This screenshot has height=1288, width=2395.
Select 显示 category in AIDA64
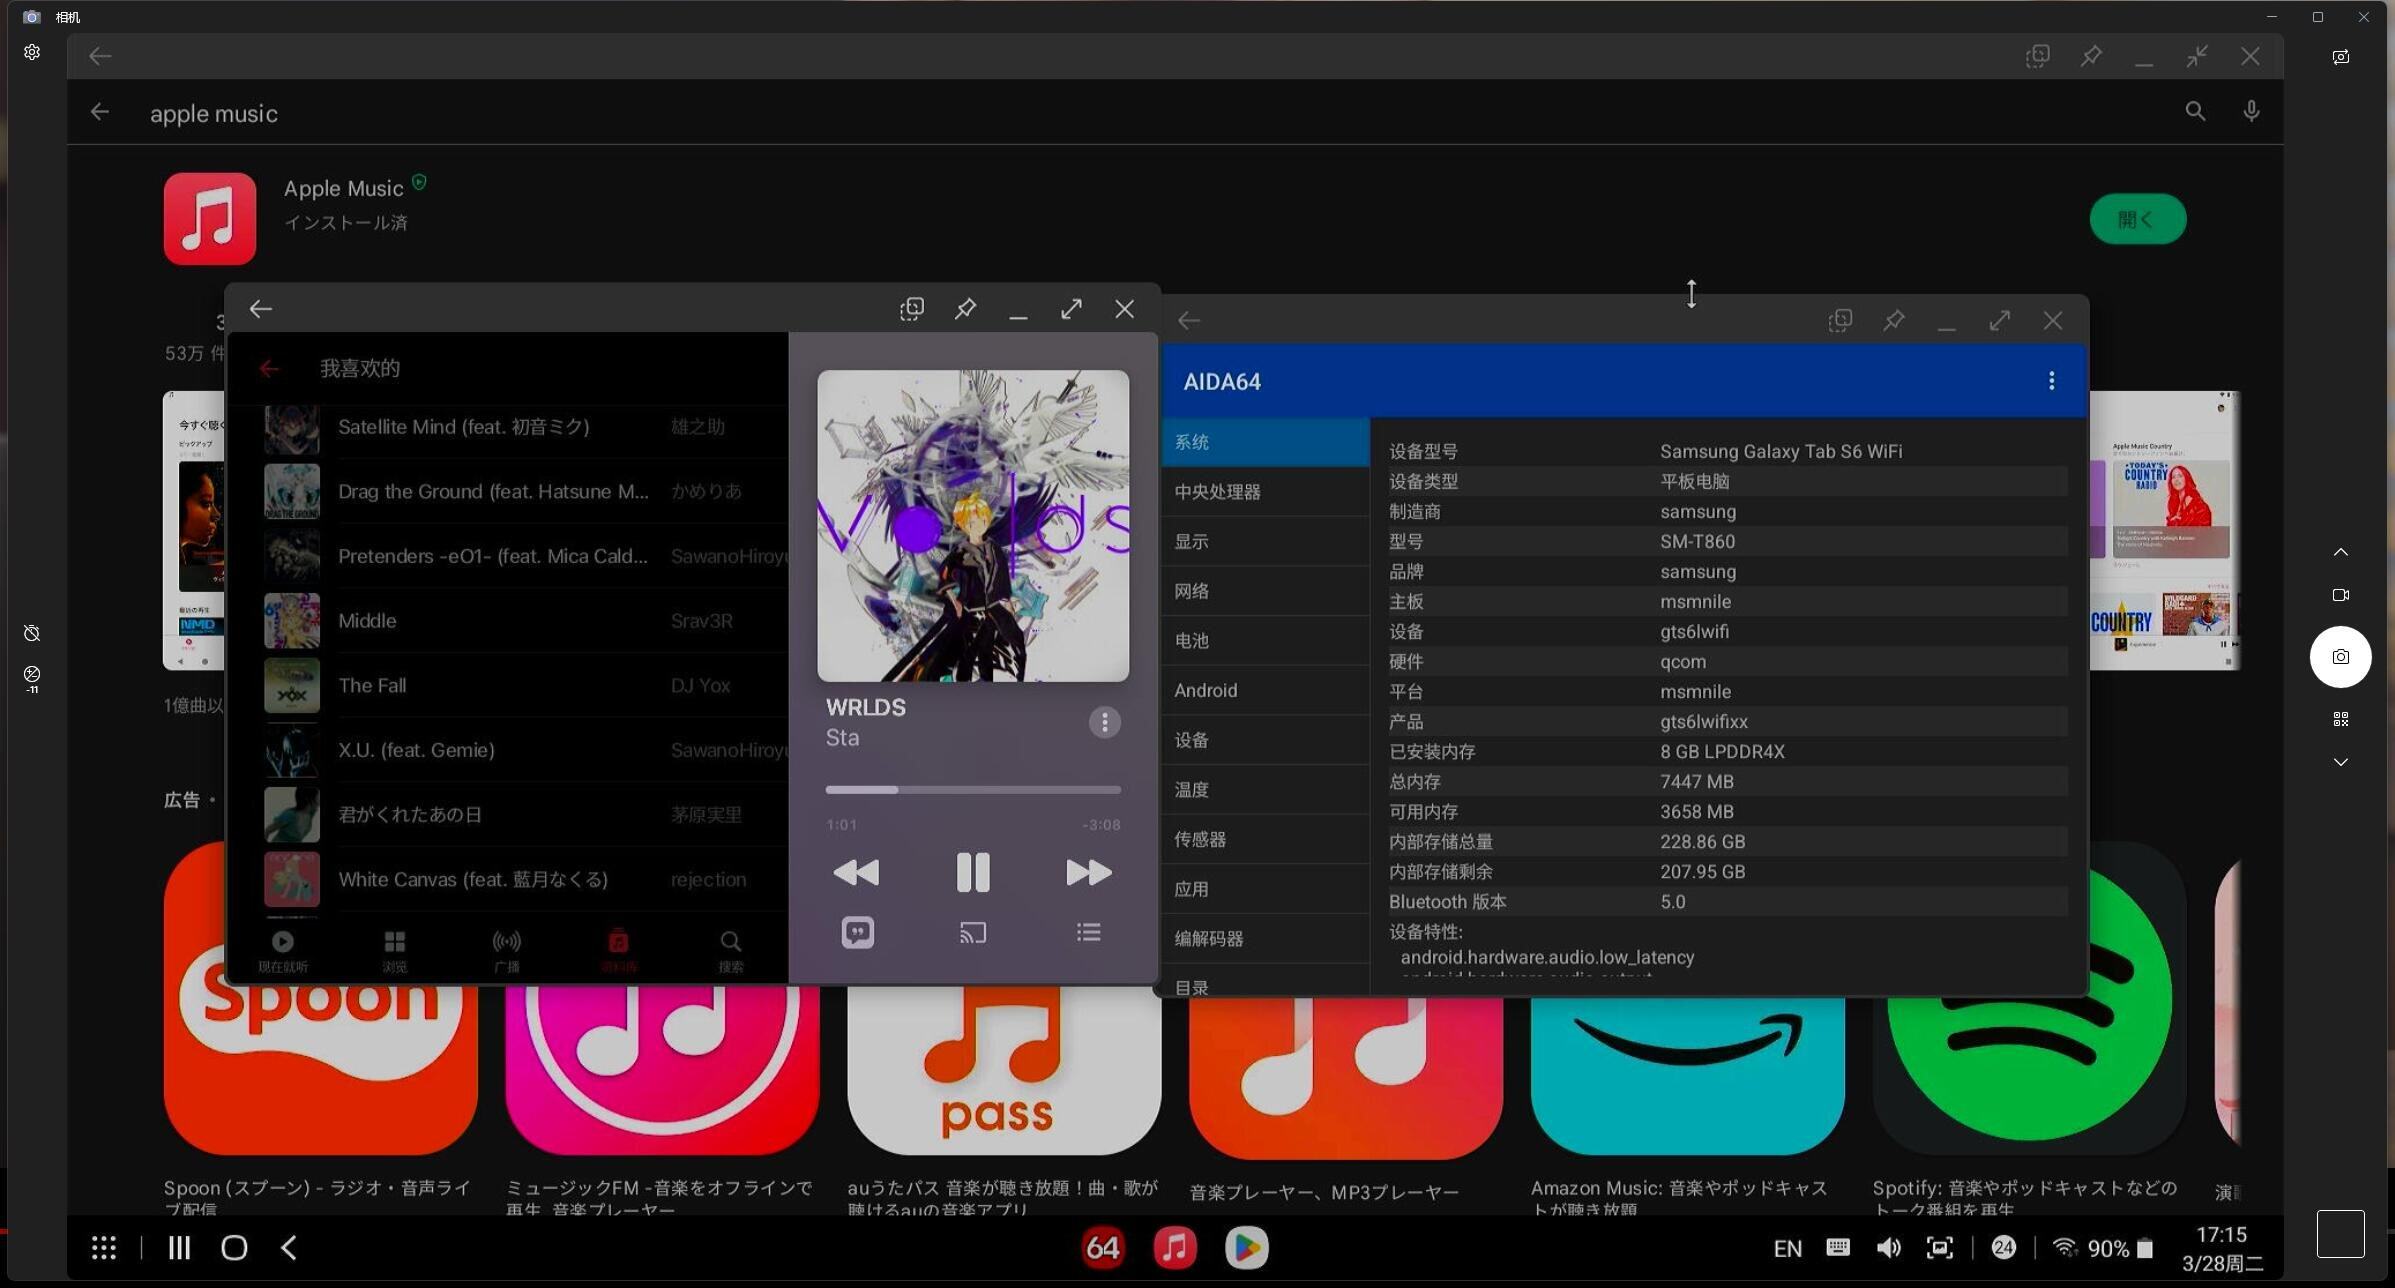click(x=1265, y=541)
